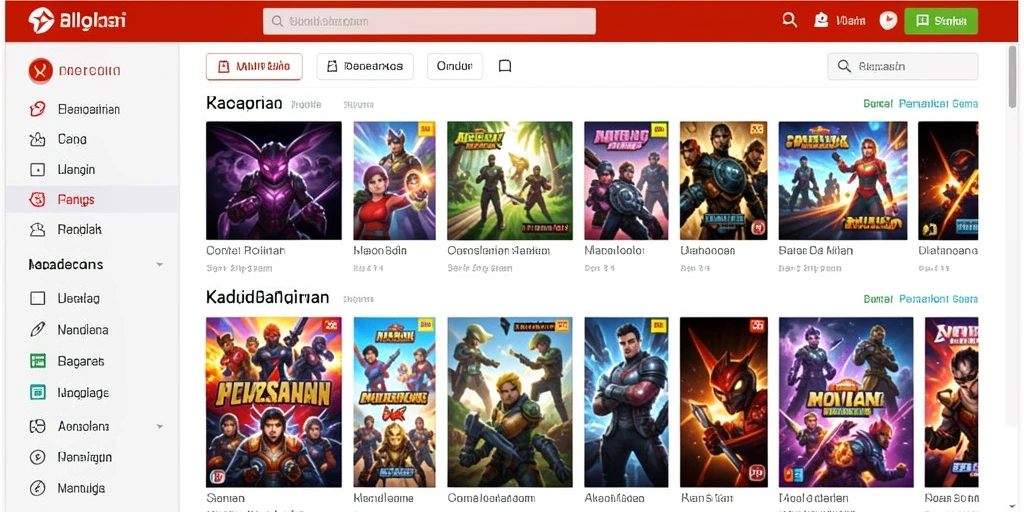Click the round play icon in the header
Screen dimensions: 1024x512
[x=888, y=20]
